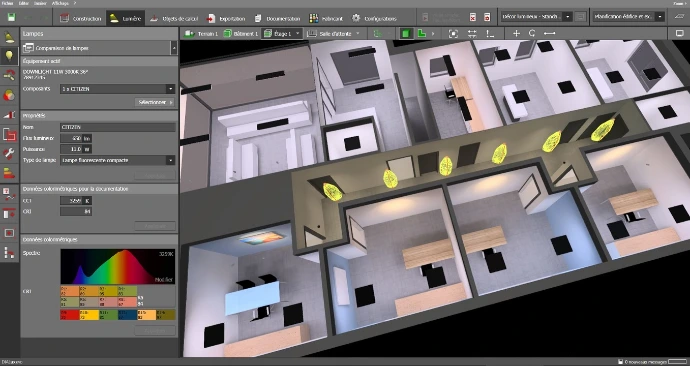Toggle the fullscreen monitor icon

coord(679,33)
